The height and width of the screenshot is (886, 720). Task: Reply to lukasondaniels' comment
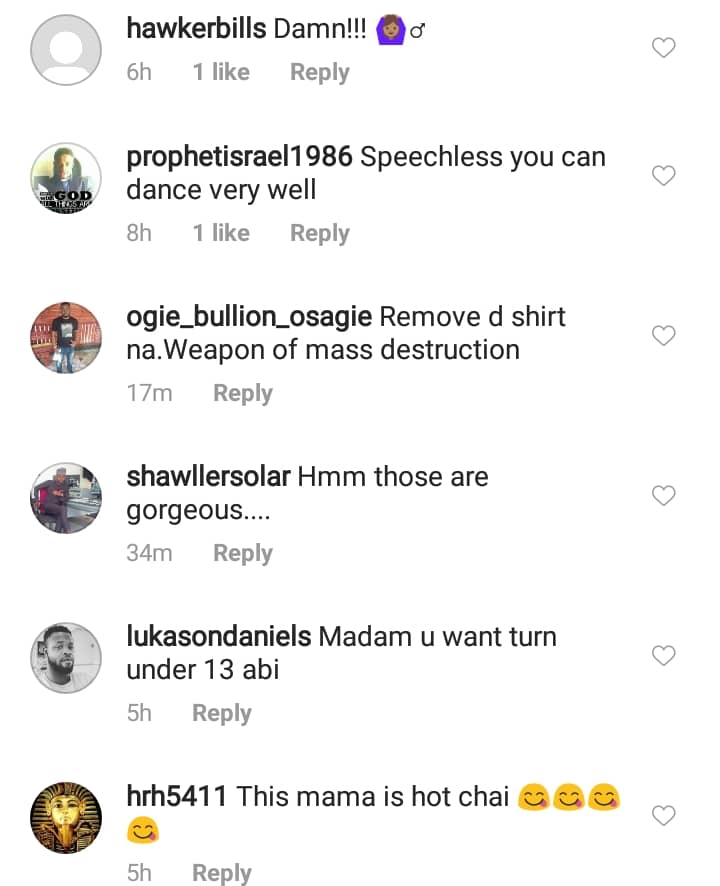(221, 713)
